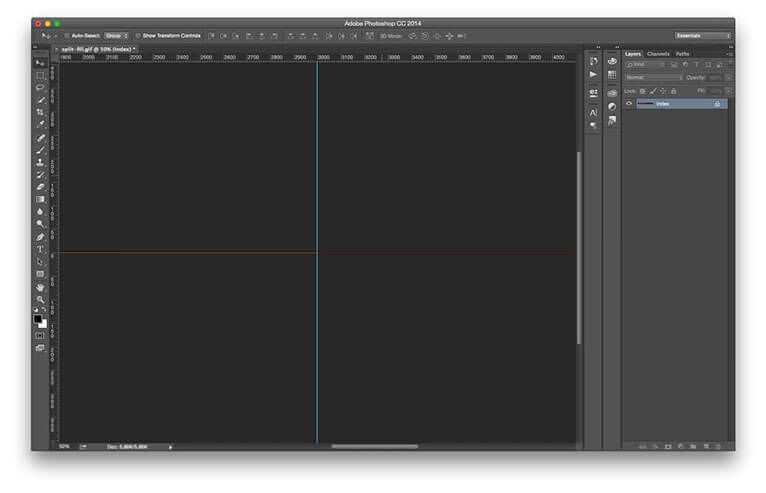Image resolution: width=766 pixels, height=493 pixels.
Task: Select the Lasso tool
Action: (x=40, y=88)
